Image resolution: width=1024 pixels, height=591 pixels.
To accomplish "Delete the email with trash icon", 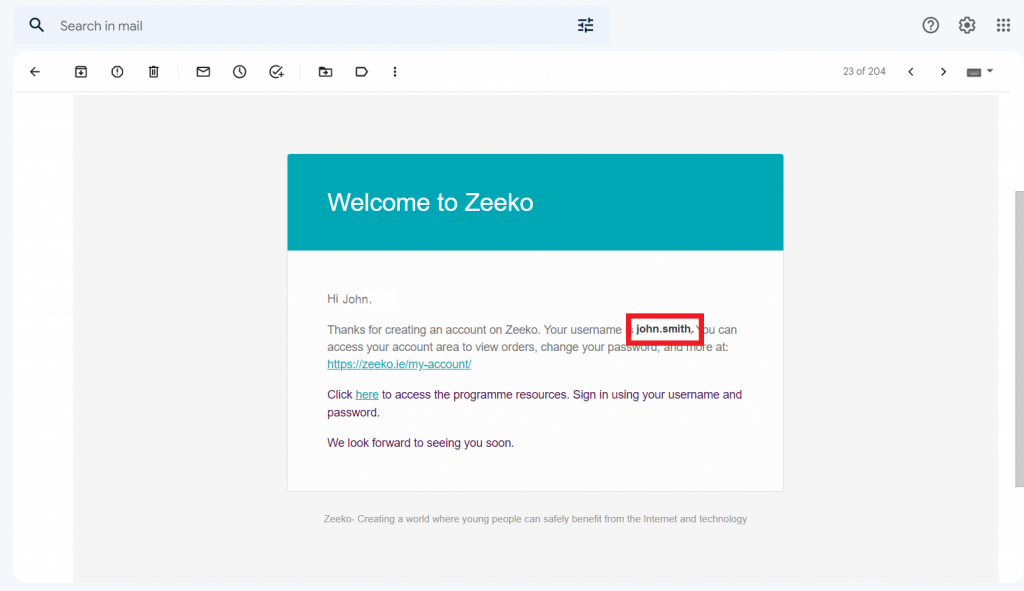I will (153, 72).
